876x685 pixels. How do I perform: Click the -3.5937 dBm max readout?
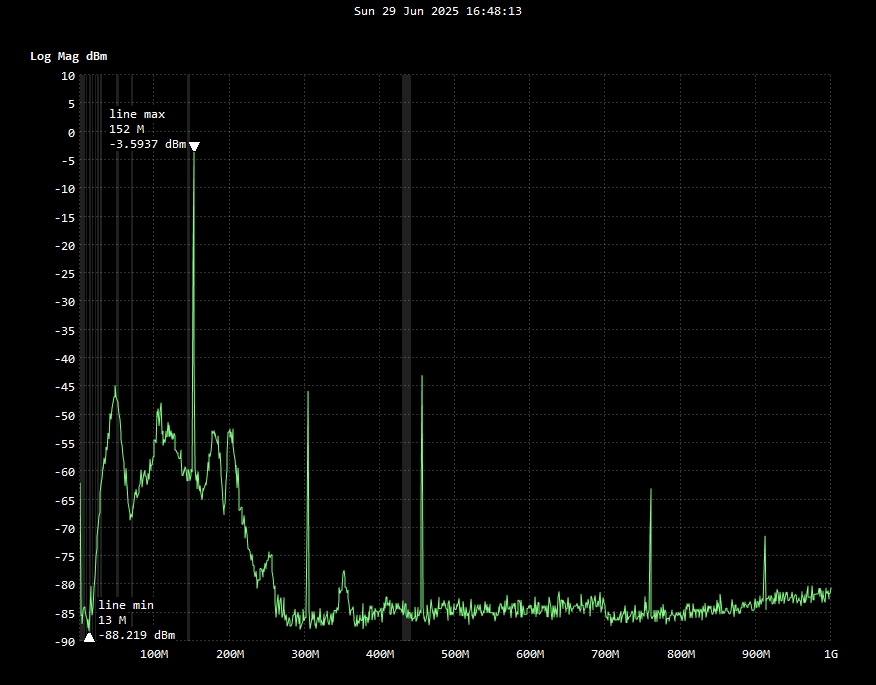147,145
